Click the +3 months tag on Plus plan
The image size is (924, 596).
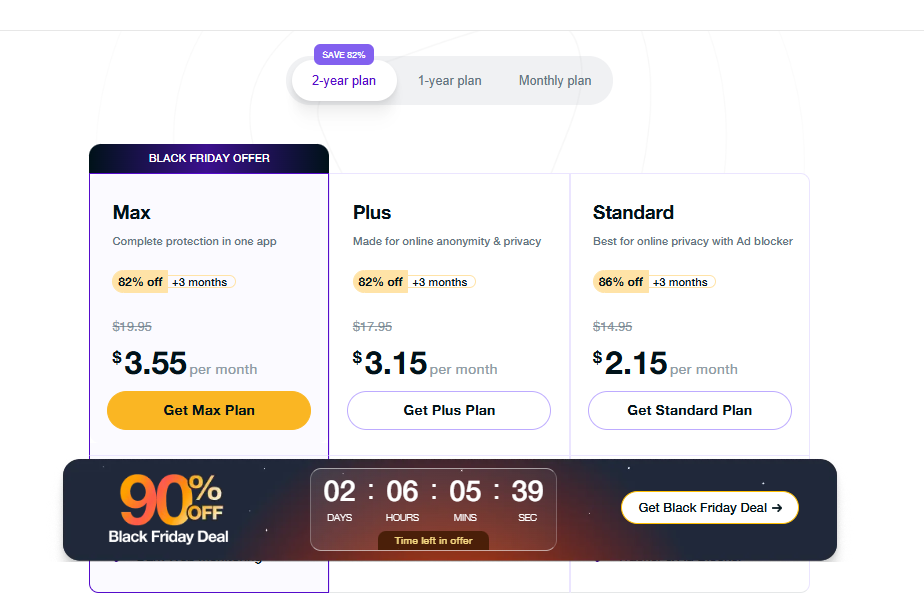442,281
